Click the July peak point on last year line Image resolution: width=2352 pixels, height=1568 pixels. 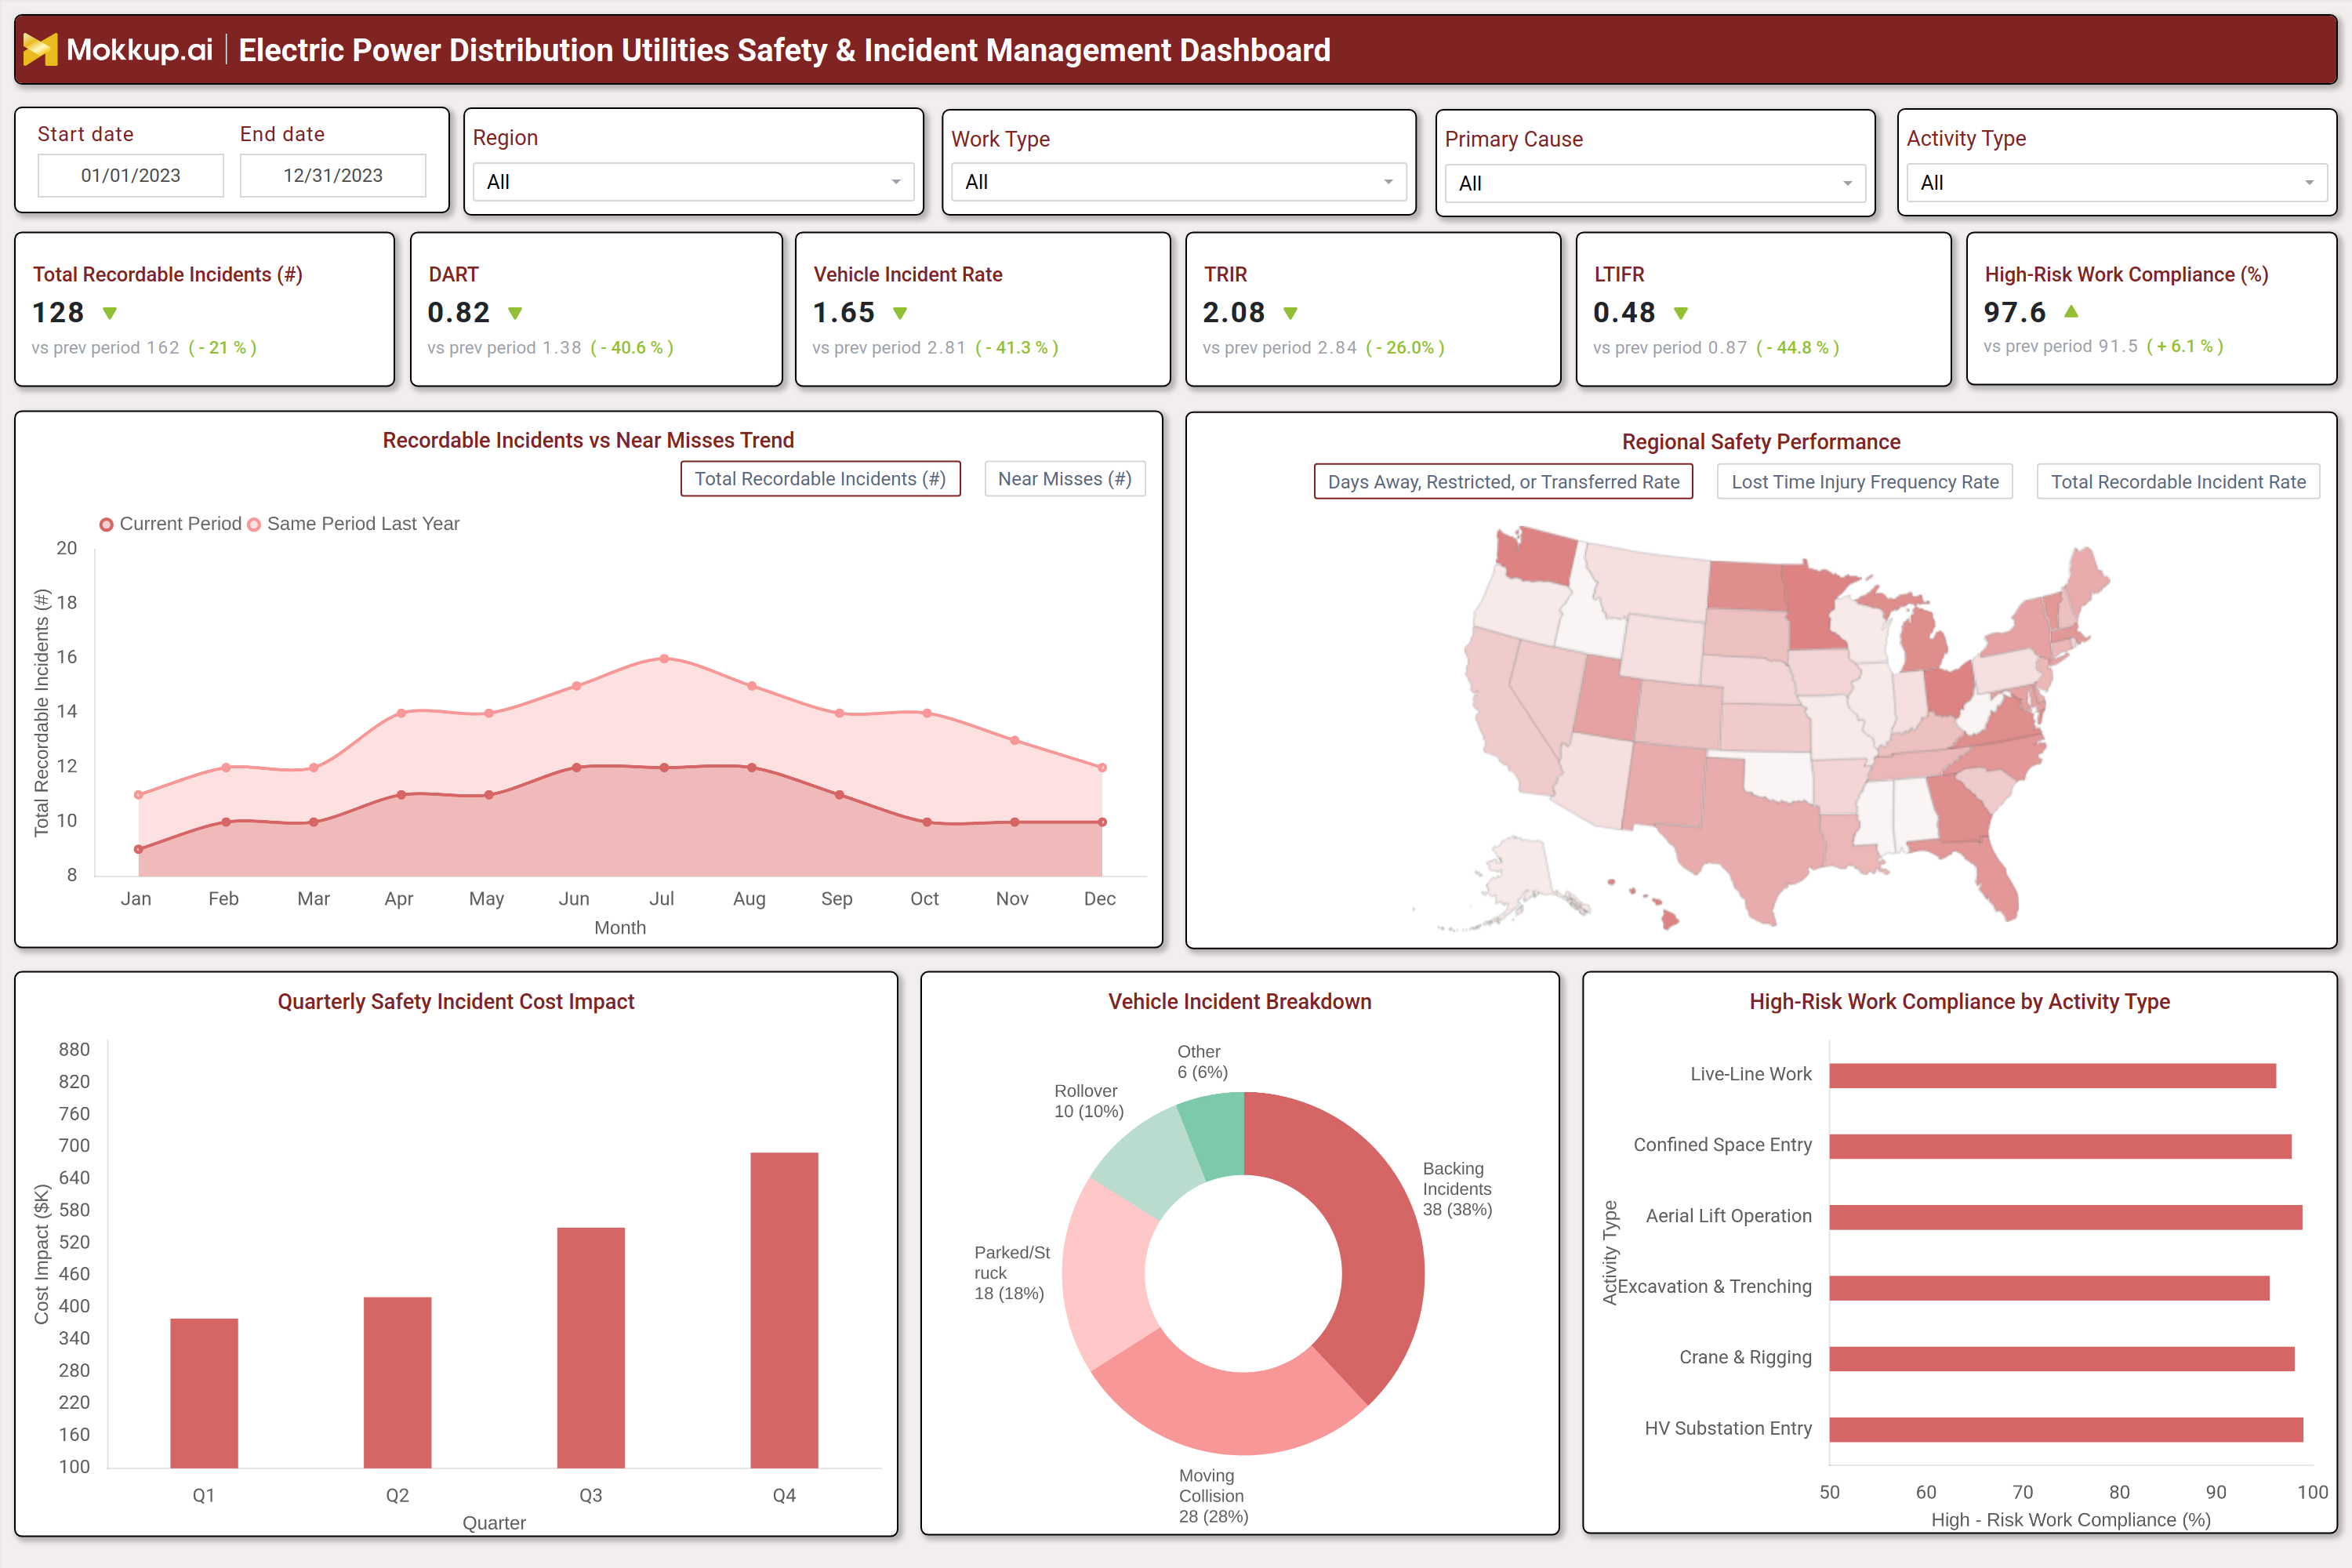pos(664,659)
